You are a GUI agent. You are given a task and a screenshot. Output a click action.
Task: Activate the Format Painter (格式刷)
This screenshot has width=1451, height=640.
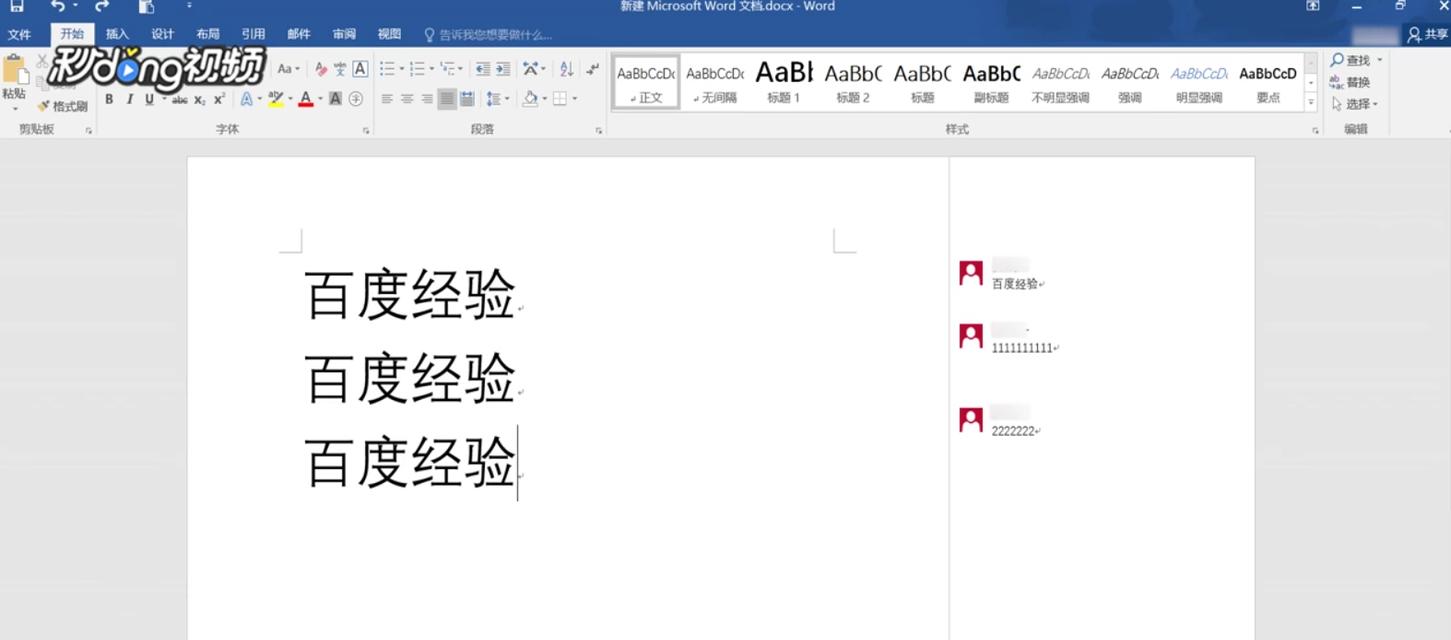click(63, 105)
